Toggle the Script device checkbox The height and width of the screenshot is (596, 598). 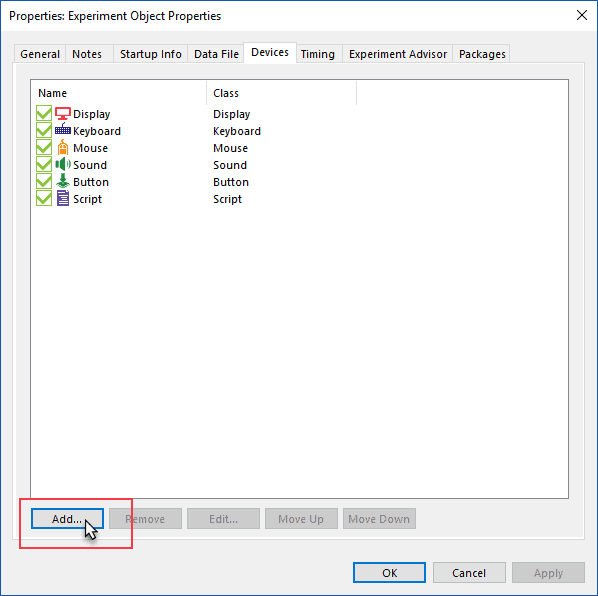coord(44,198)
